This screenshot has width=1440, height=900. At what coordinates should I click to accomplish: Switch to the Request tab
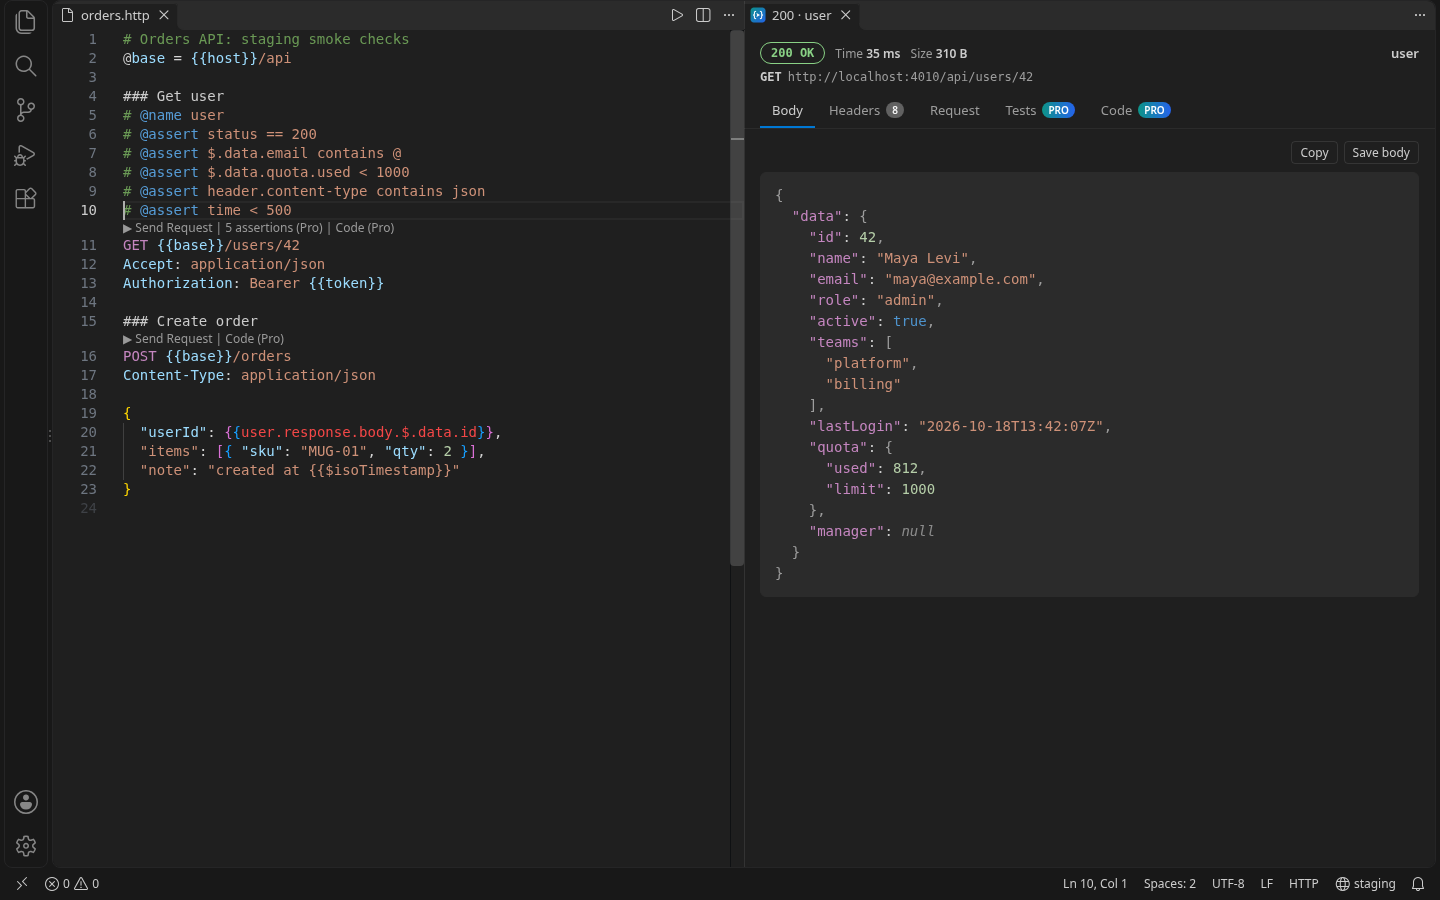pos(955,110)
